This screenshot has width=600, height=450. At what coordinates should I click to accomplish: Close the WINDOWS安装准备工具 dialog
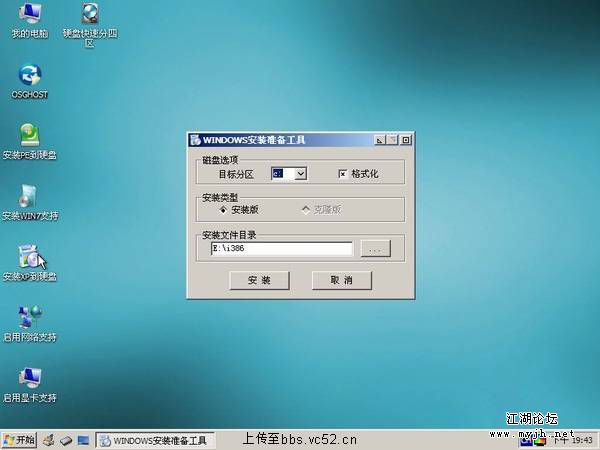406,140
